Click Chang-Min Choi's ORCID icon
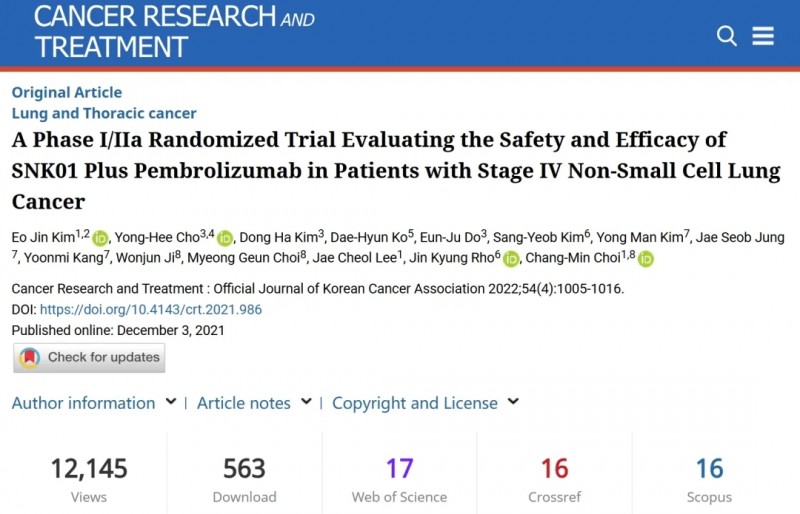 [645, 259]
